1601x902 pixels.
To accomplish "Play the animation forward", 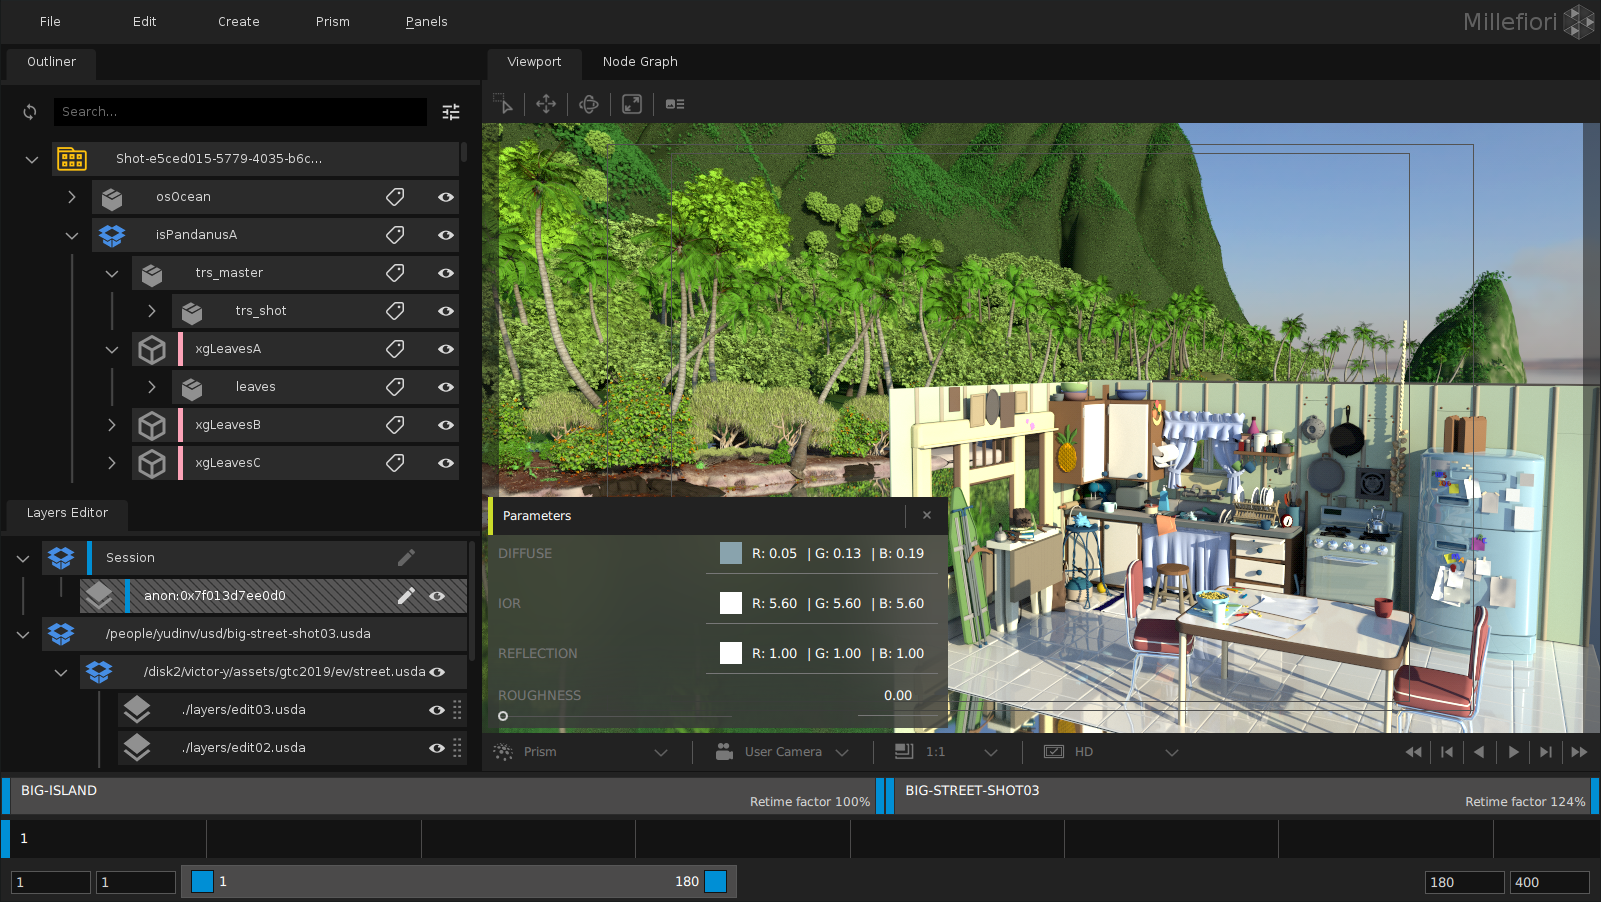I will click(1513, 752).
